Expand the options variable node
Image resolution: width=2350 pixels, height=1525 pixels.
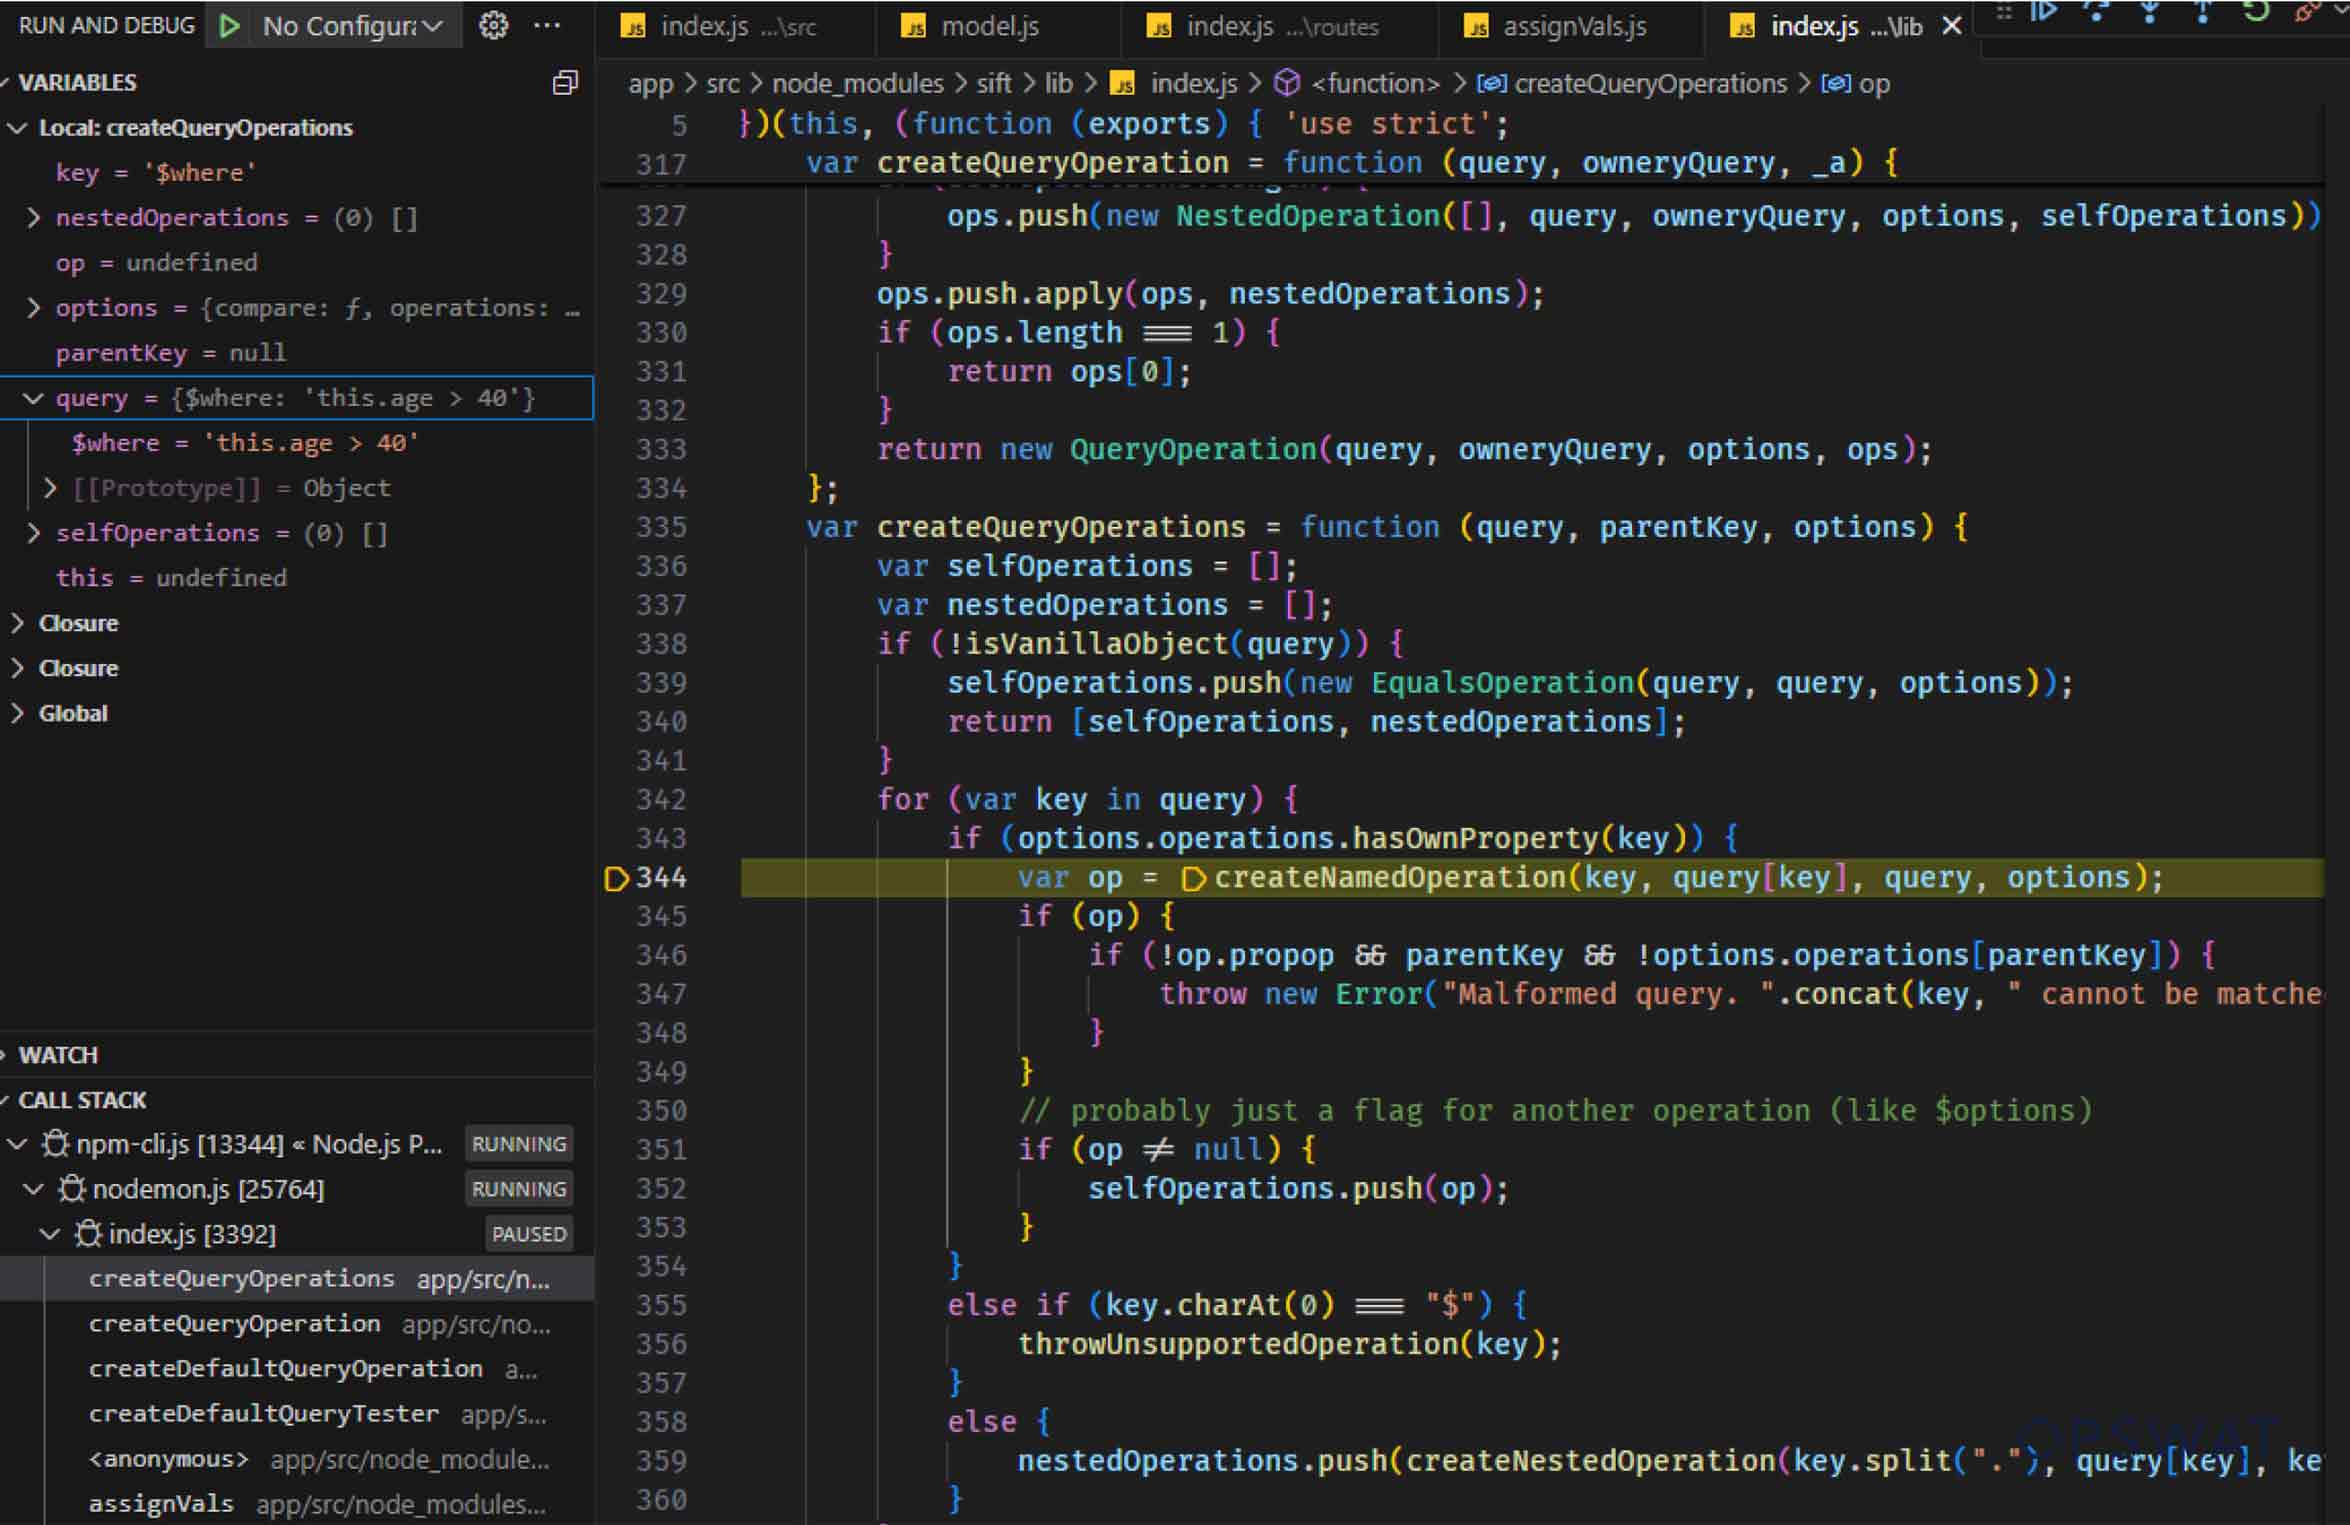click(33, 308)
